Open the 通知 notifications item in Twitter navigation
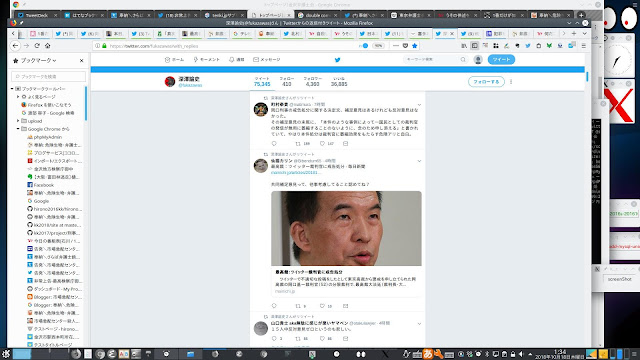The width and height of the screenshot is (640, 360). point(236,60)
